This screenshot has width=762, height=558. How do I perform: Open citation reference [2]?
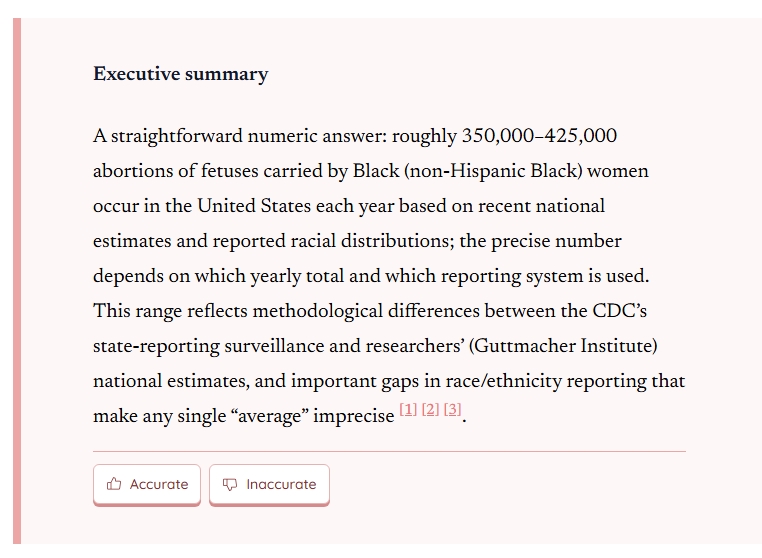tap(431, 410)
